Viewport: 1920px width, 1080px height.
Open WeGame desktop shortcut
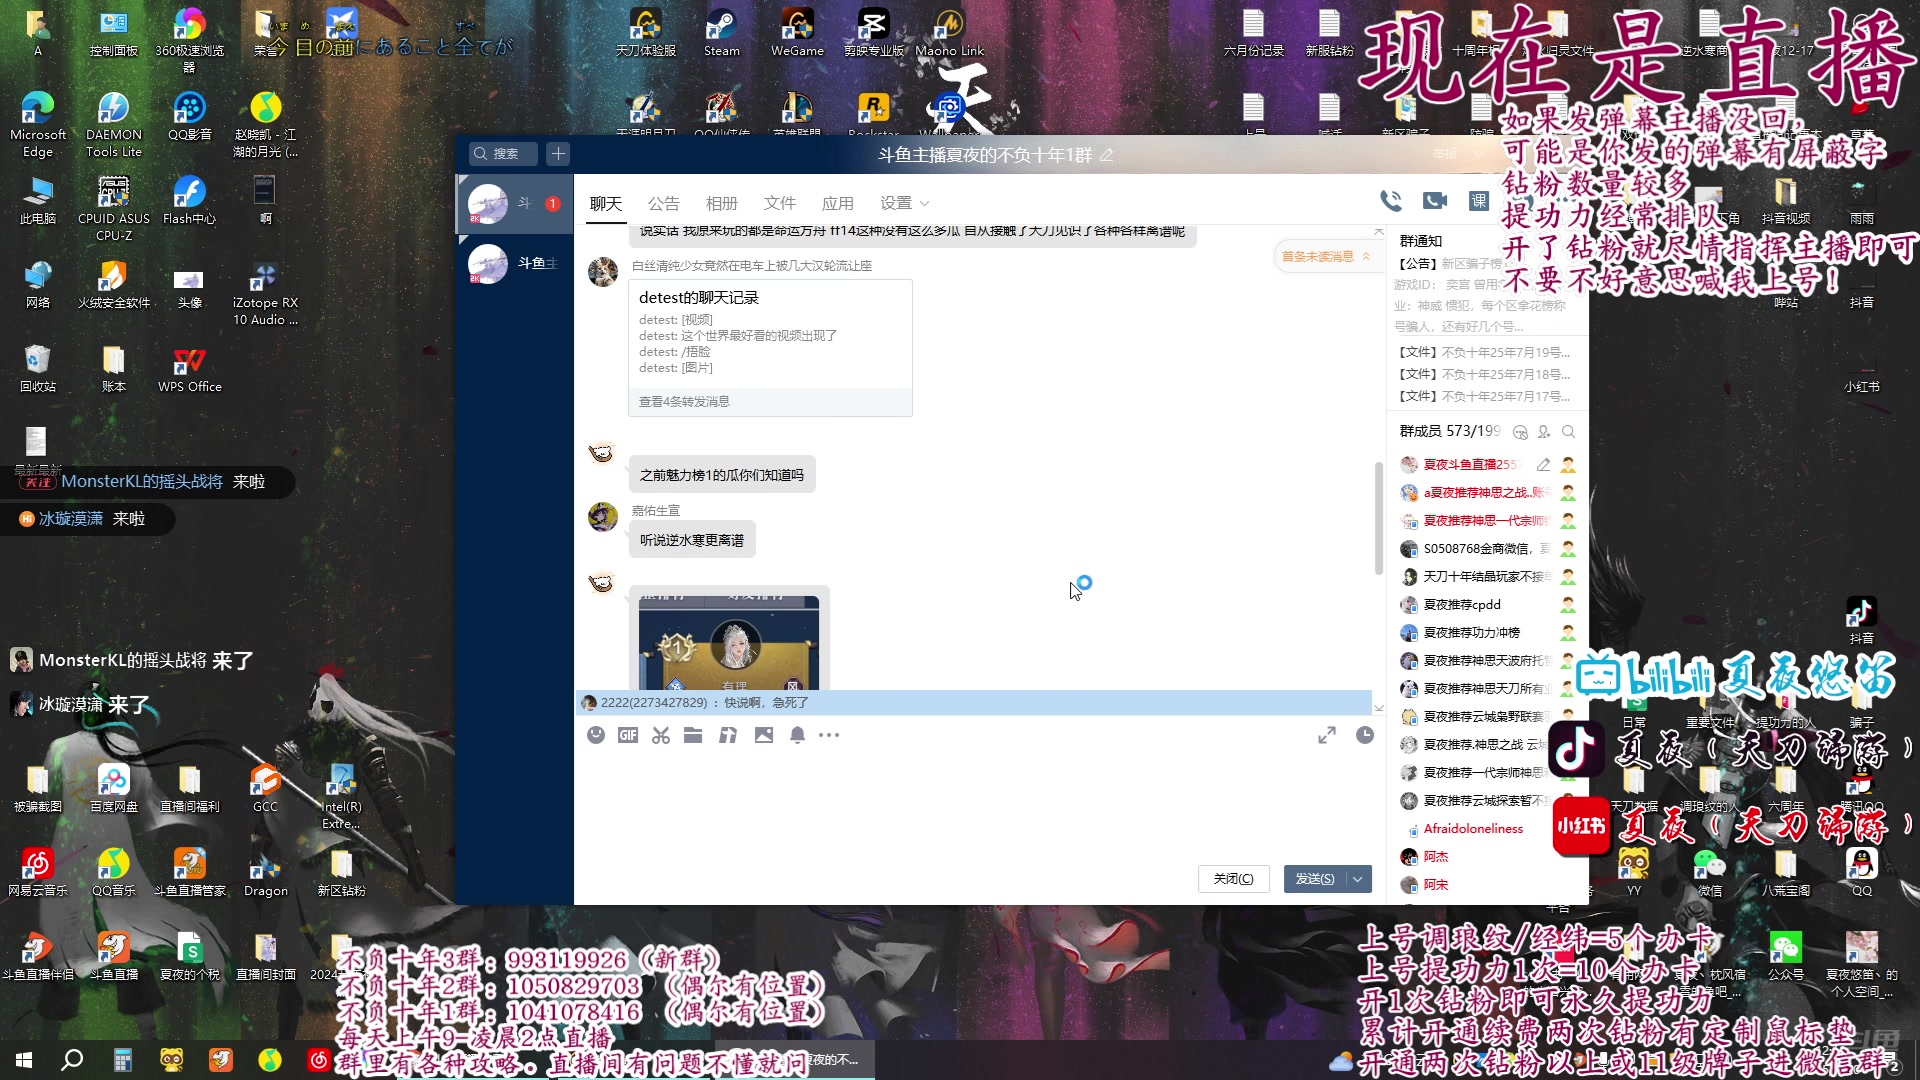coord(797,32)
